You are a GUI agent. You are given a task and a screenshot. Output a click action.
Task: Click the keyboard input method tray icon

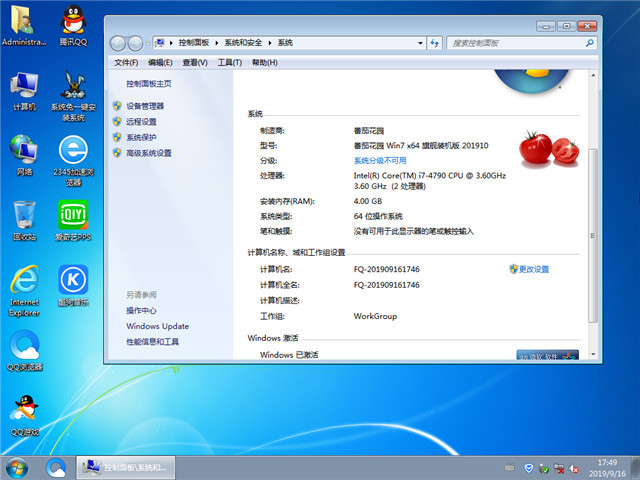tap(509, 468)
